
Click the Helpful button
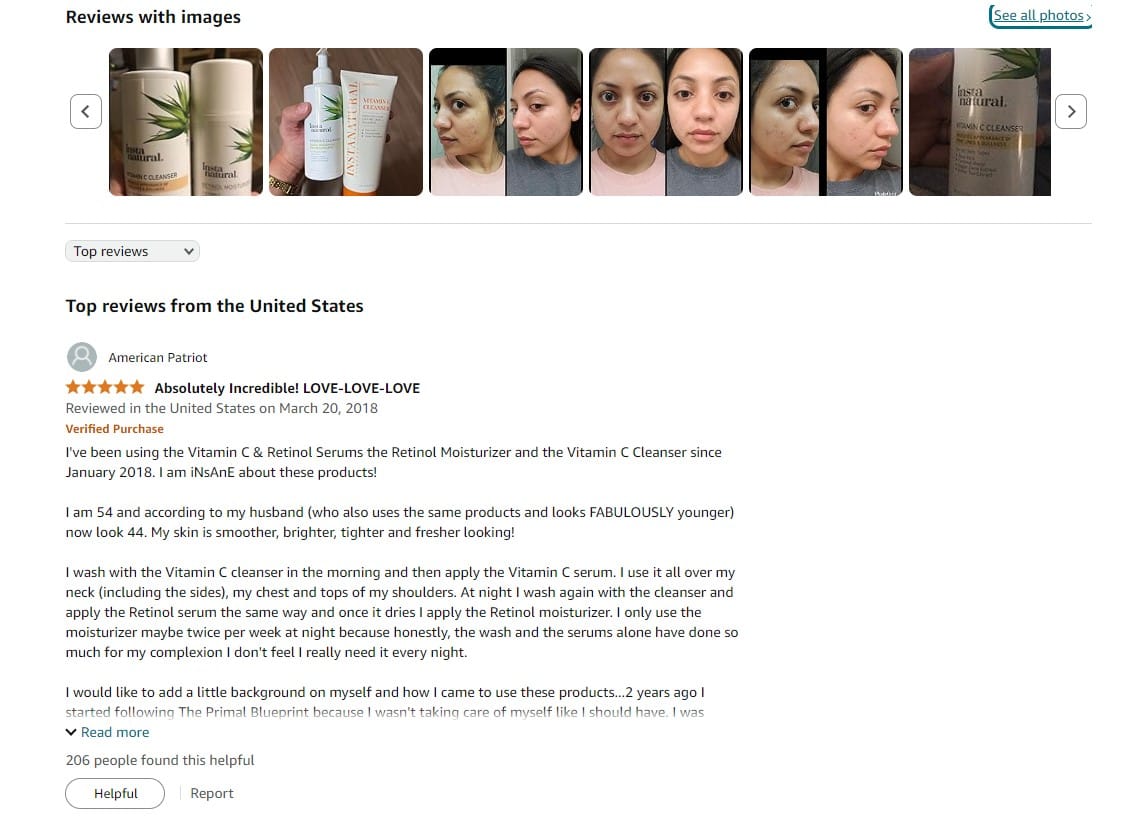pos(115,793)
